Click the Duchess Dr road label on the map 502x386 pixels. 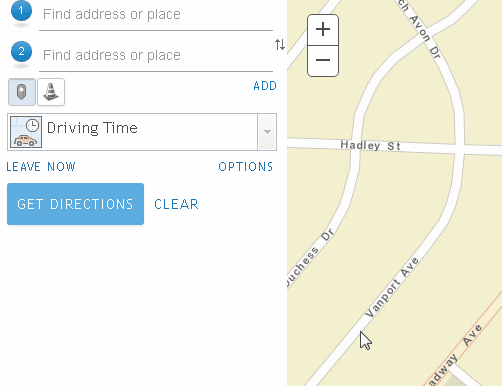tap(310, 257)
